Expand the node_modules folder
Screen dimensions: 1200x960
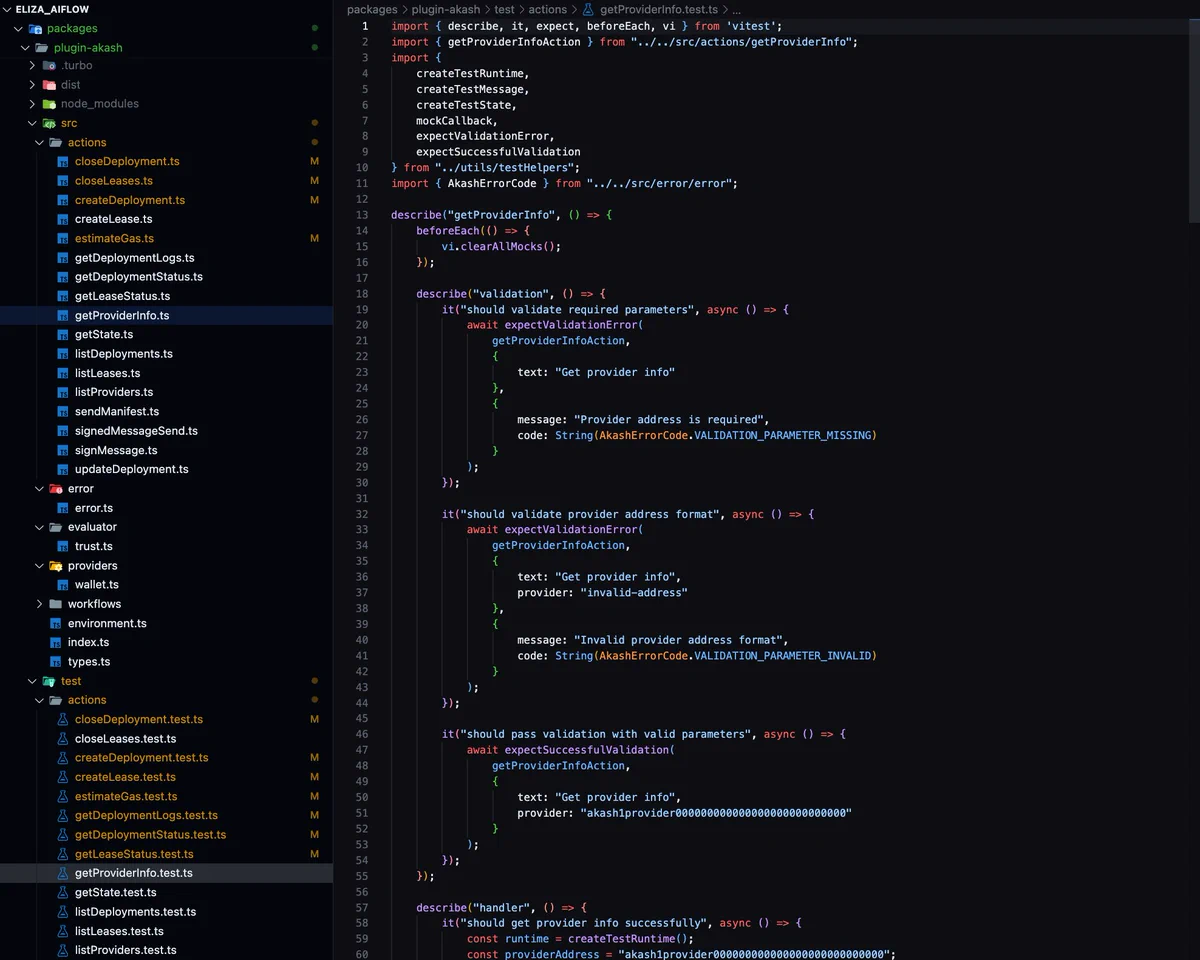point(33,104)
